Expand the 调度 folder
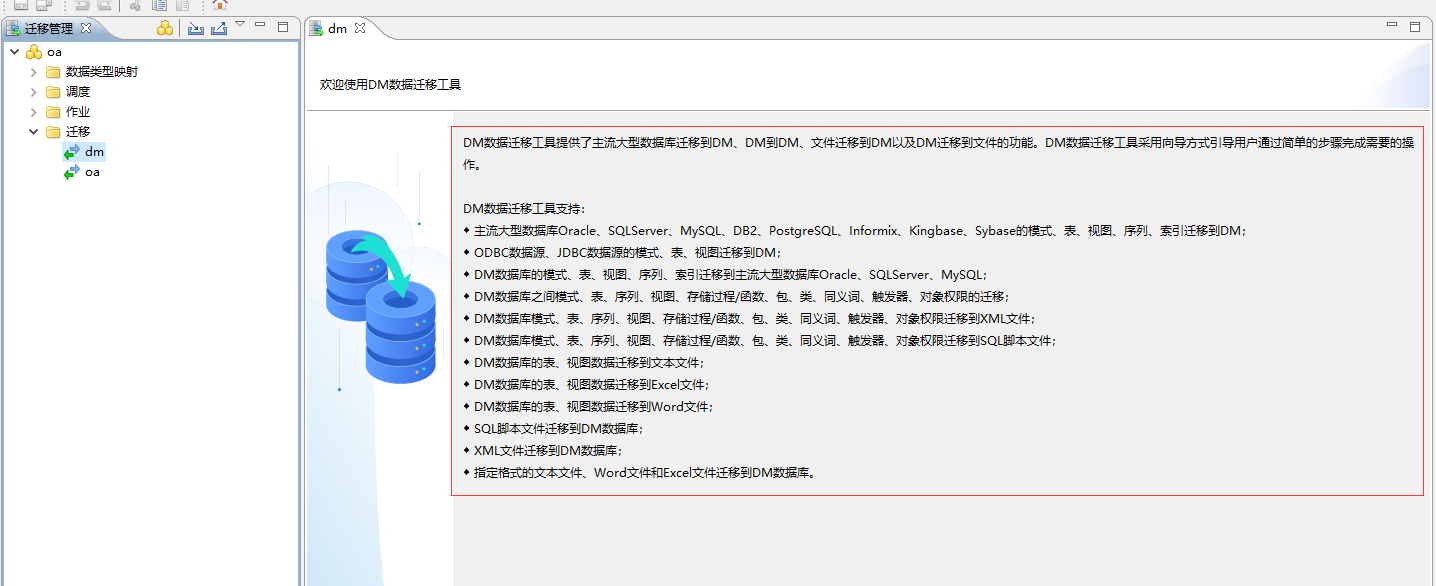This screenshot has height=586, width=1436. [34, 92]
